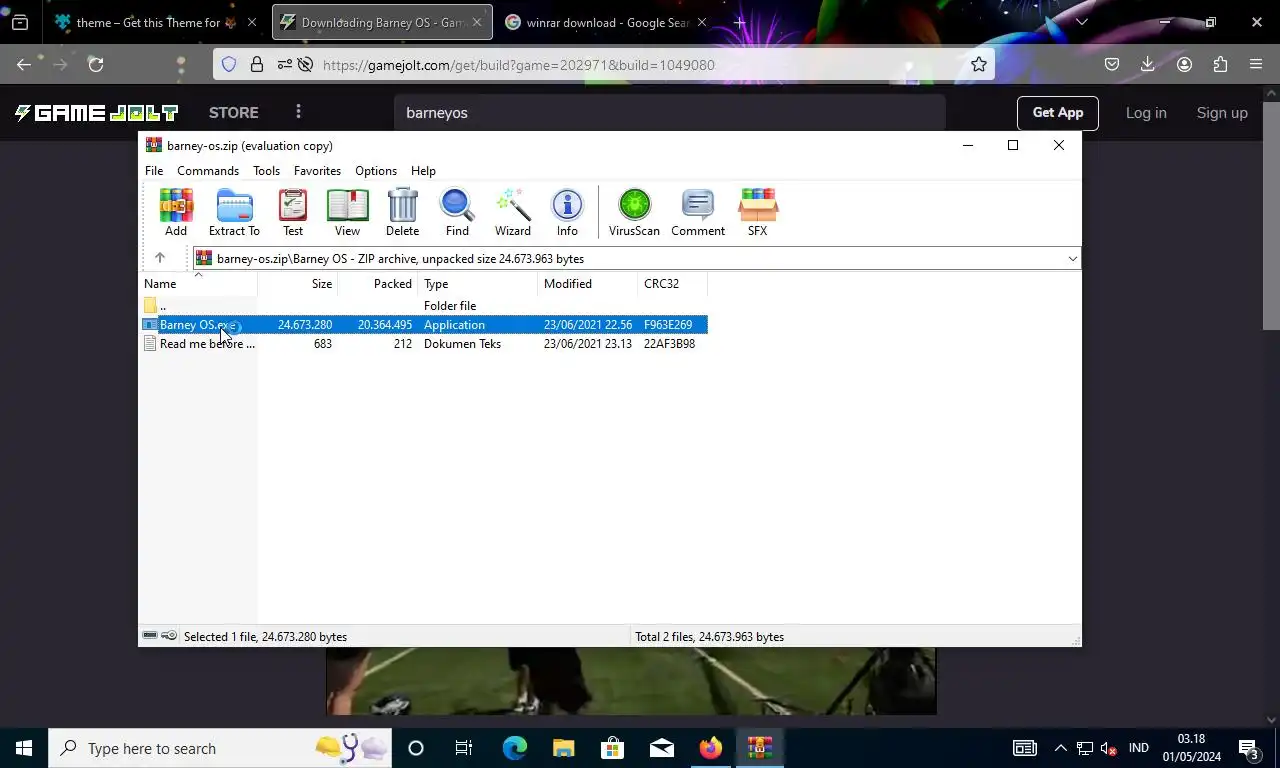This screenshot has width=1280, height=768.
Task: Open the Options menu
Action: pyautogui.click(x=376, y=171)
